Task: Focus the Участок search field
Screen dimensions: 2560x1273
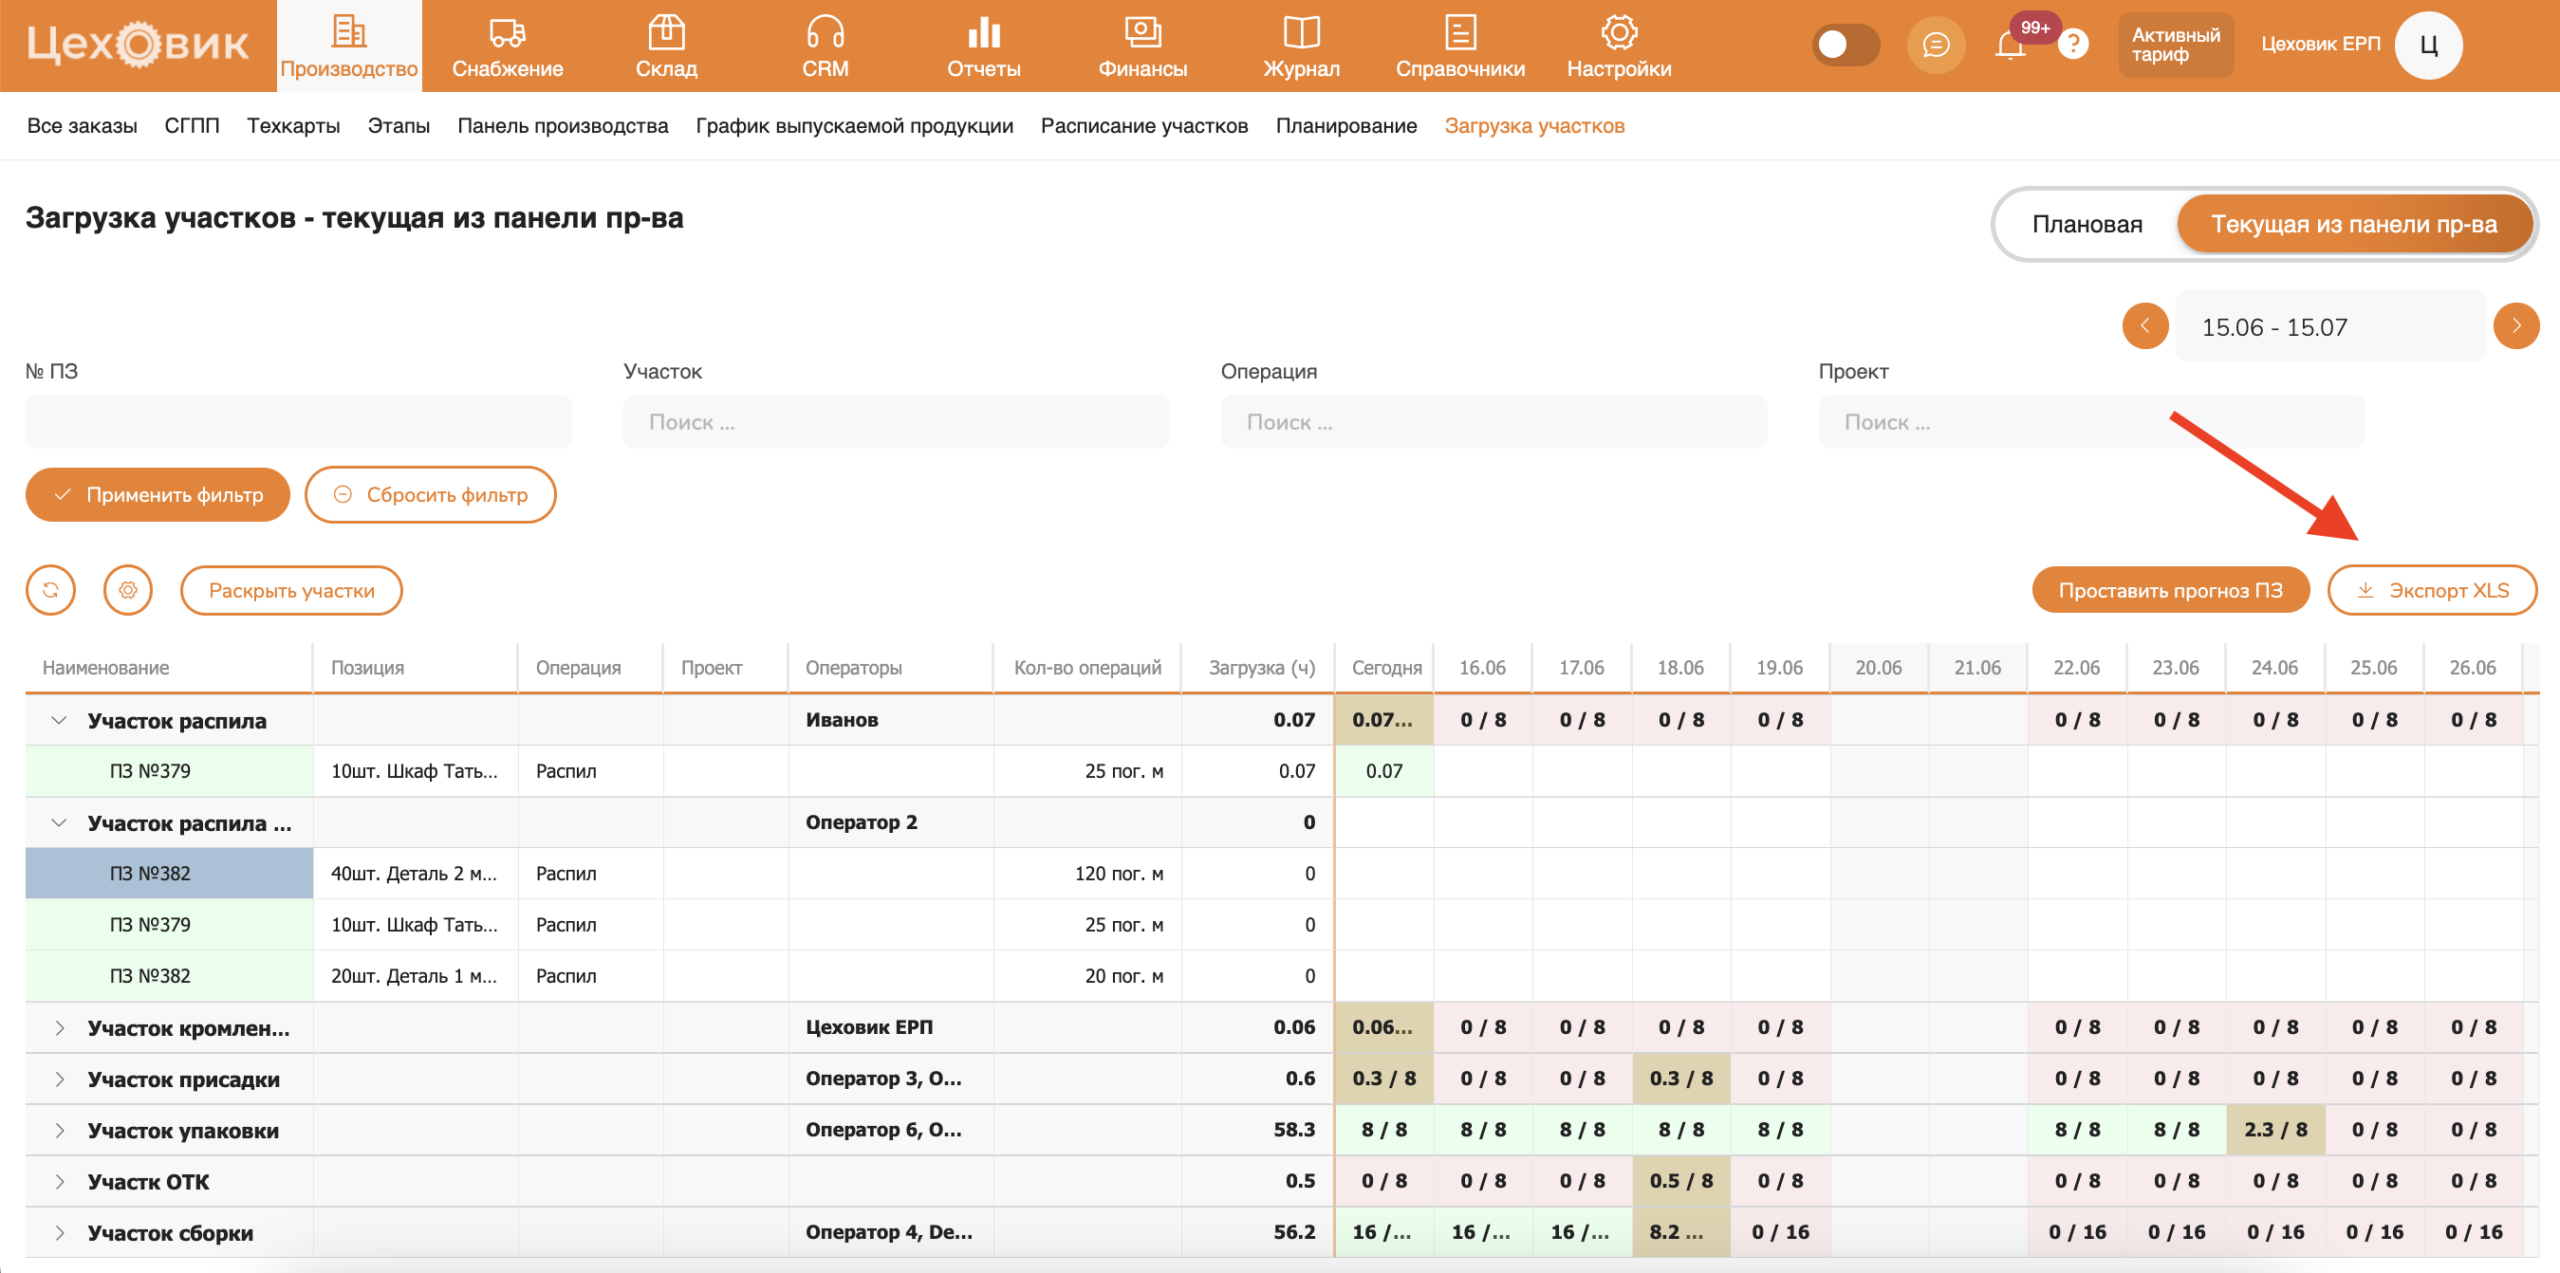Action: coord(896,422)
